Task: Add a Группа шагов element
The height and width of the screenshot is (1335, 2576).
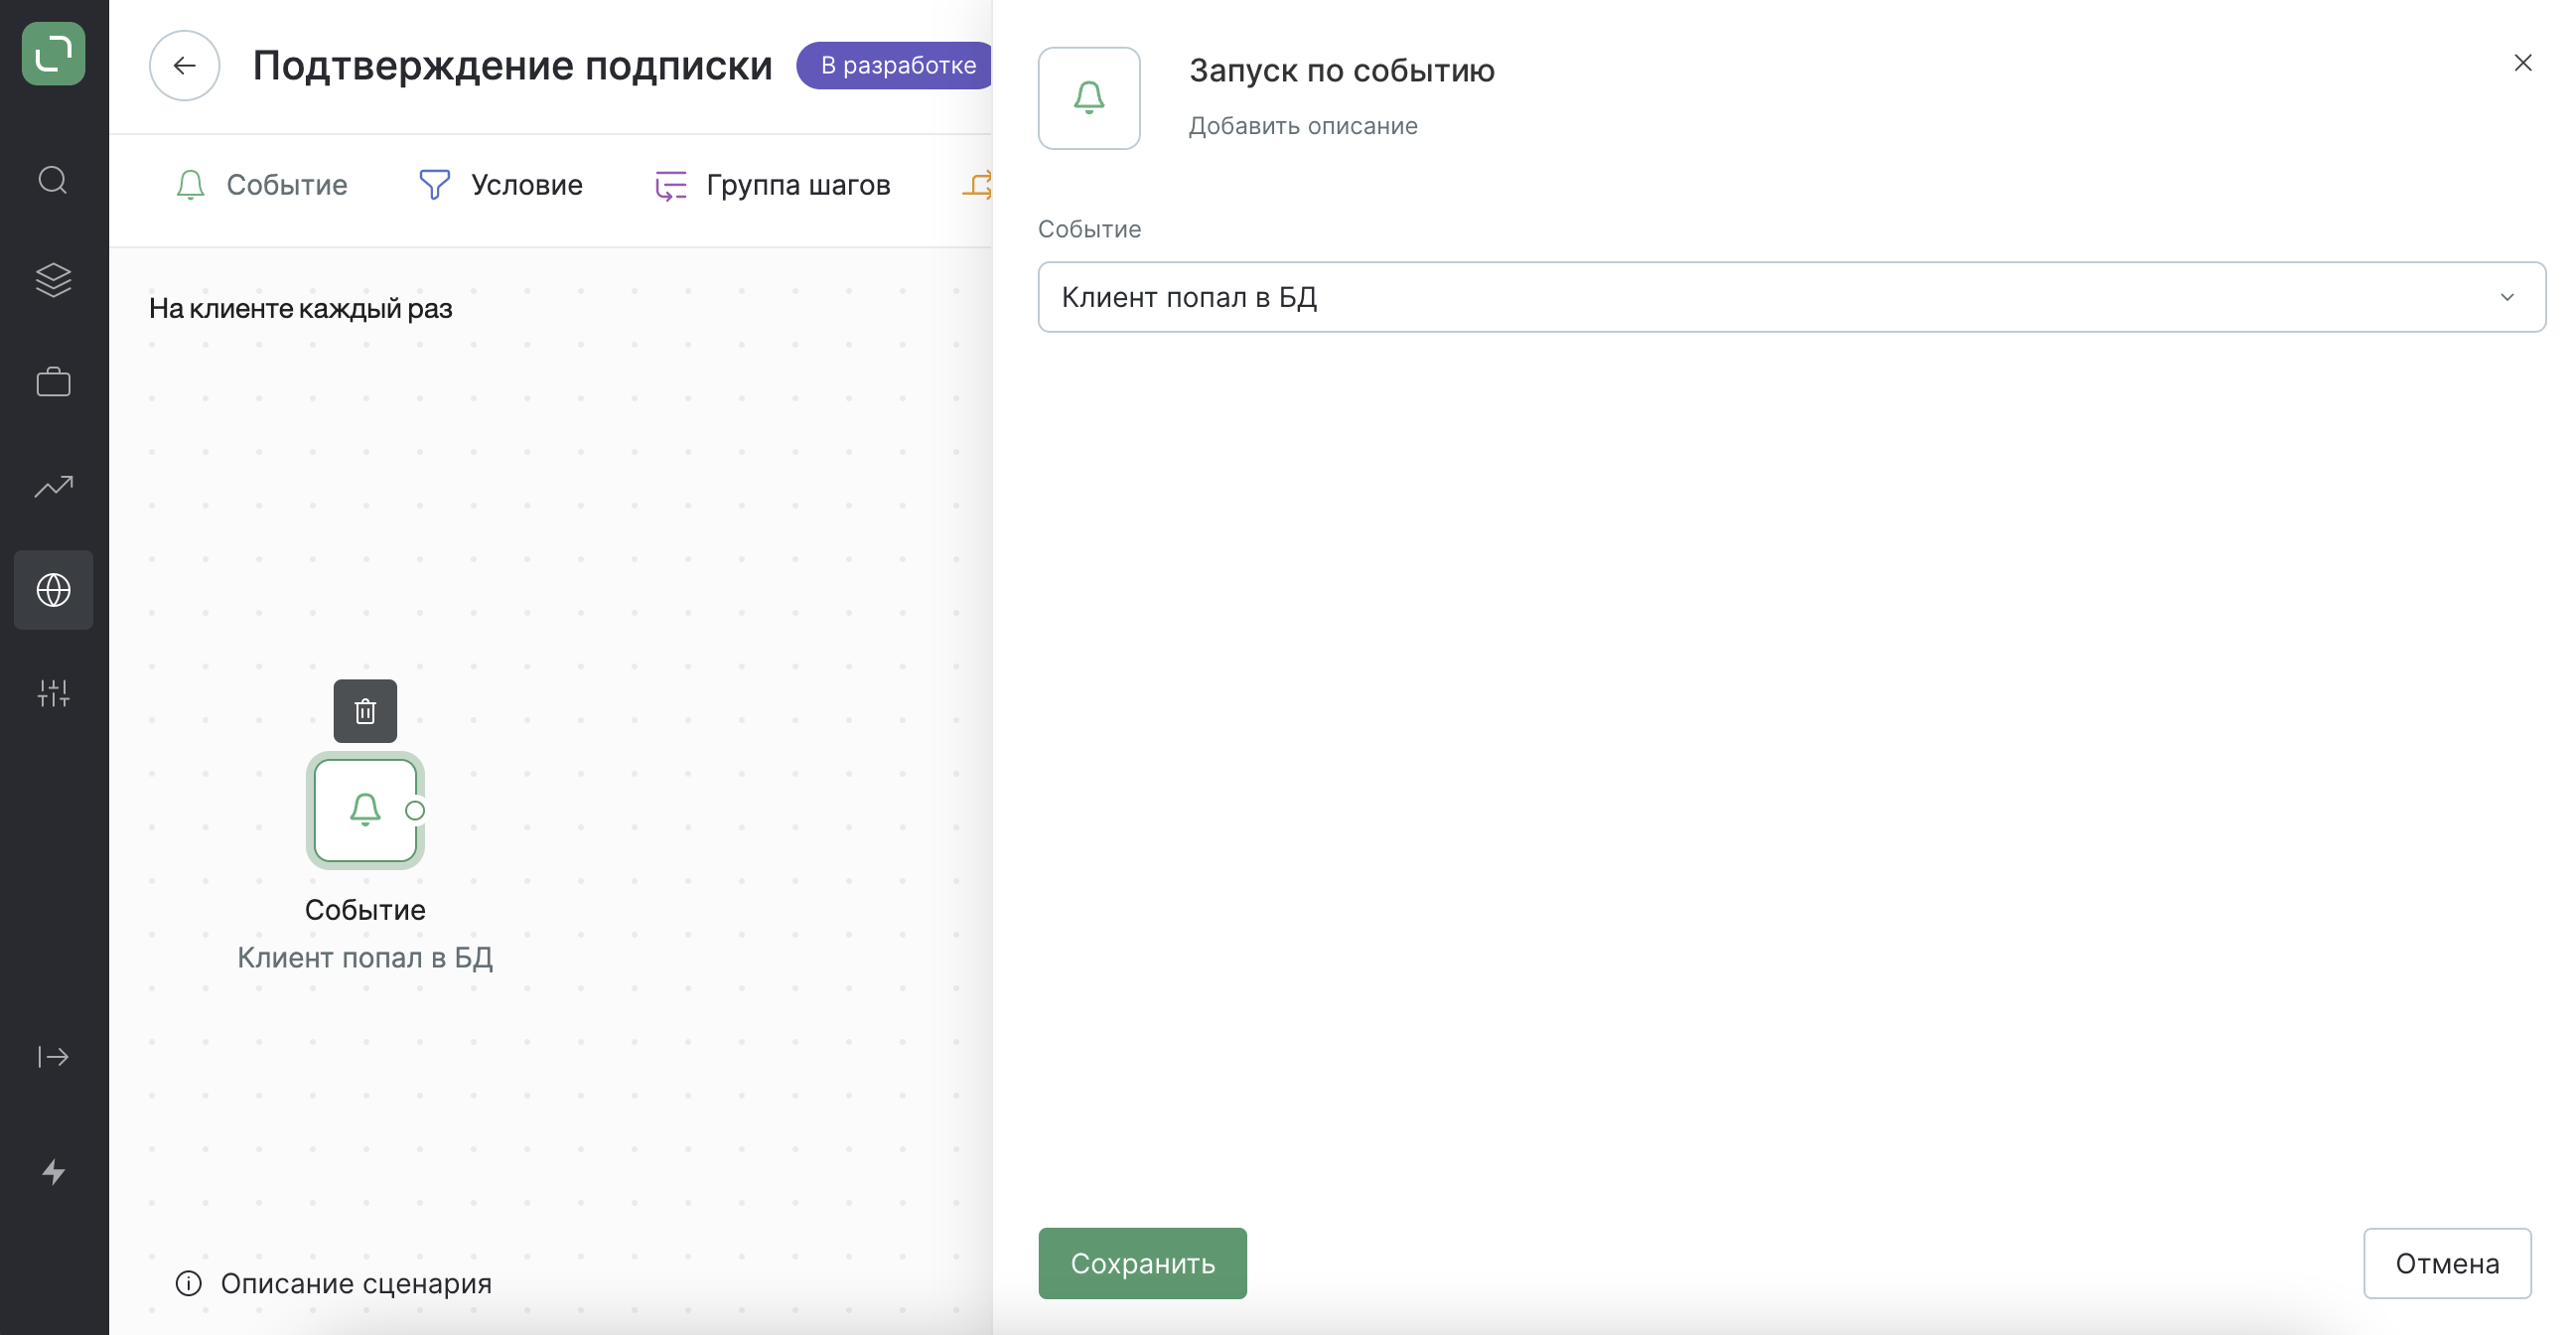Action: [772, 185]
